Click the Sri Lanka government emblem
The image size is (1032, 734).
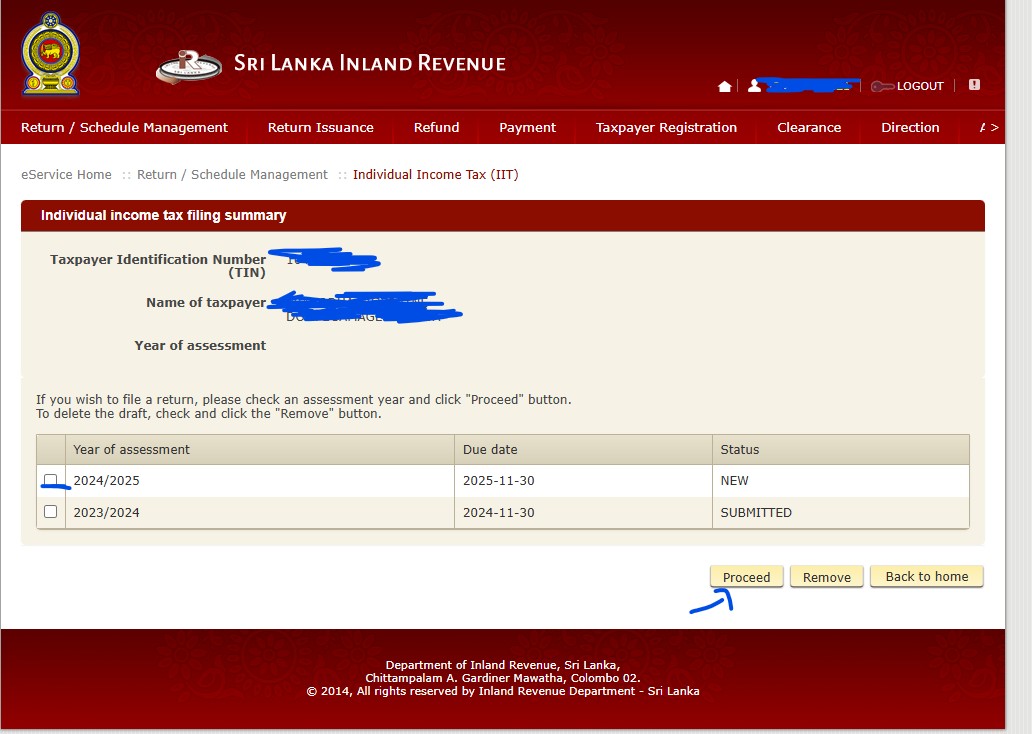point(50,55)
